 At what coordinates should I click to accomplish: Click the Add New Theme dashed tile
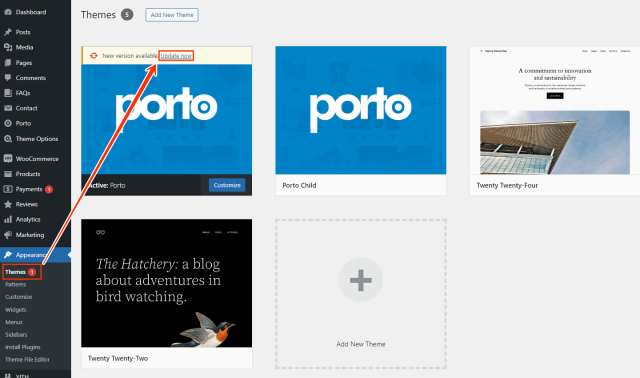[361, 294]
